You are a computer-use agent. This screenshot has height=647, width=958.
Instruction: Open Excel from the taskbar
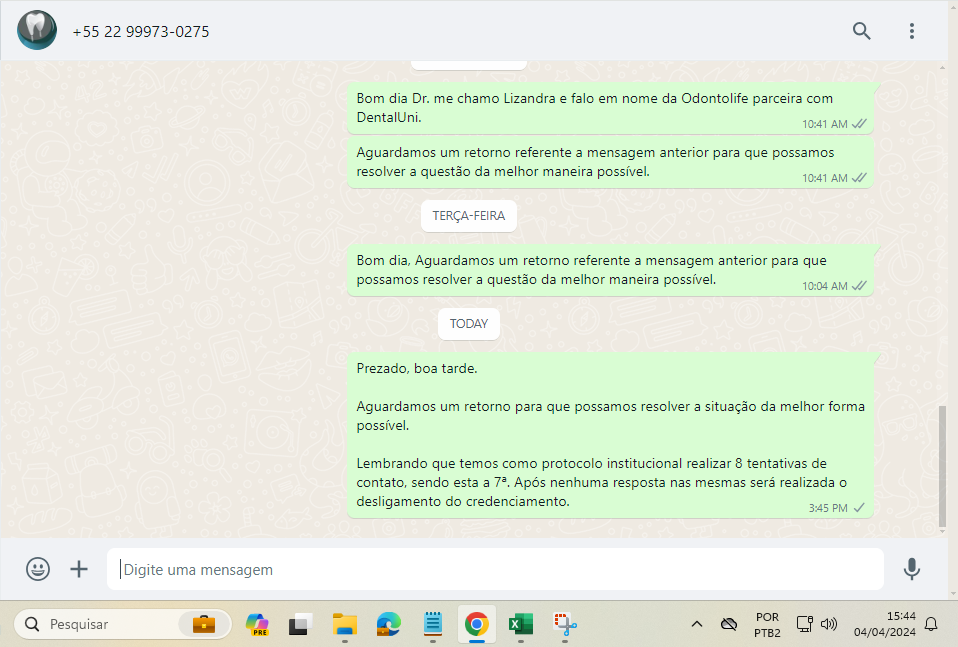point(521,624)
